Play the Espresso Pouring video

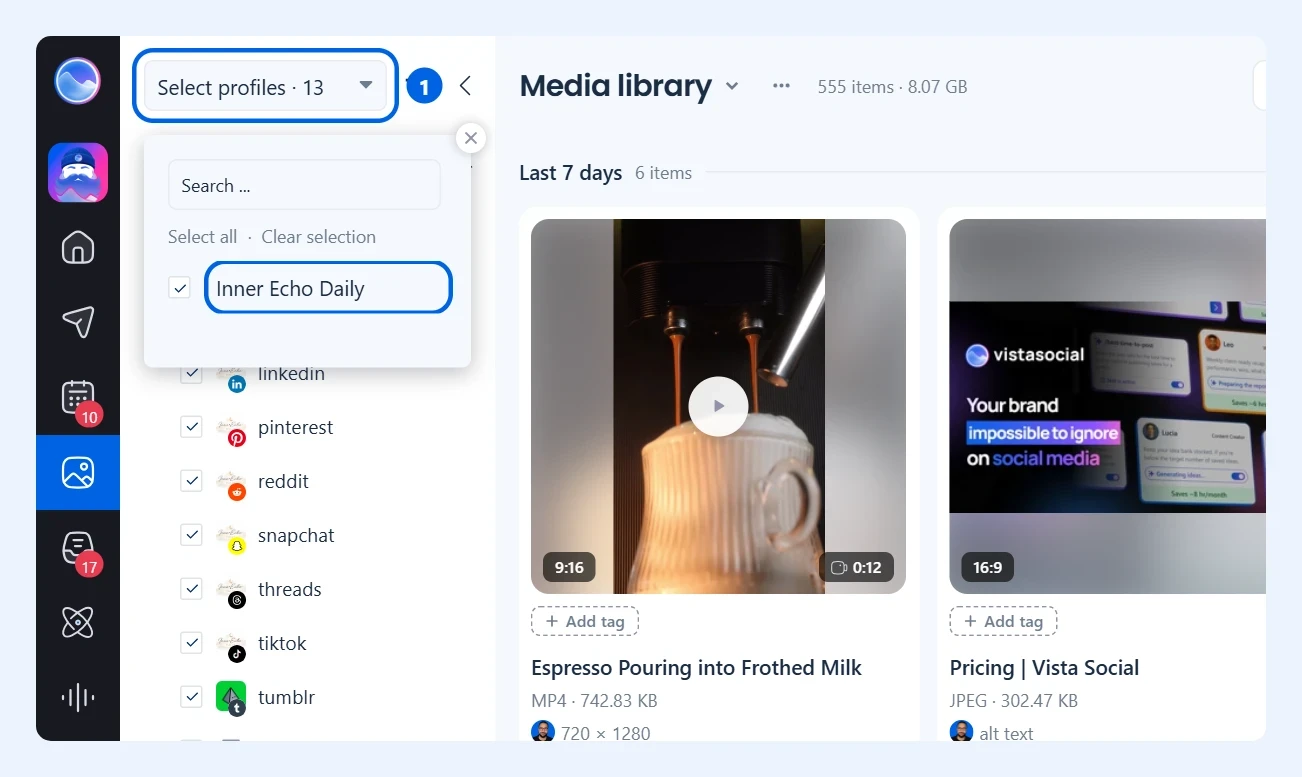point(718,406)
